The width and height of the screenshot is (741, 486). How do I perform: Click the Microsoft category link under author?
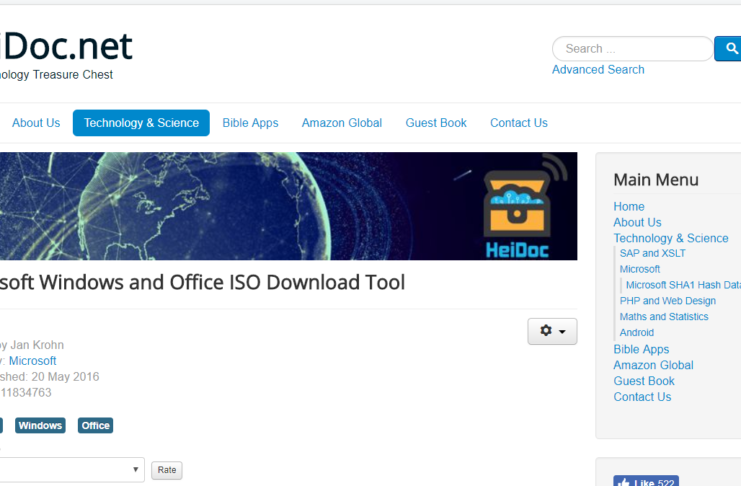[33, 361]
